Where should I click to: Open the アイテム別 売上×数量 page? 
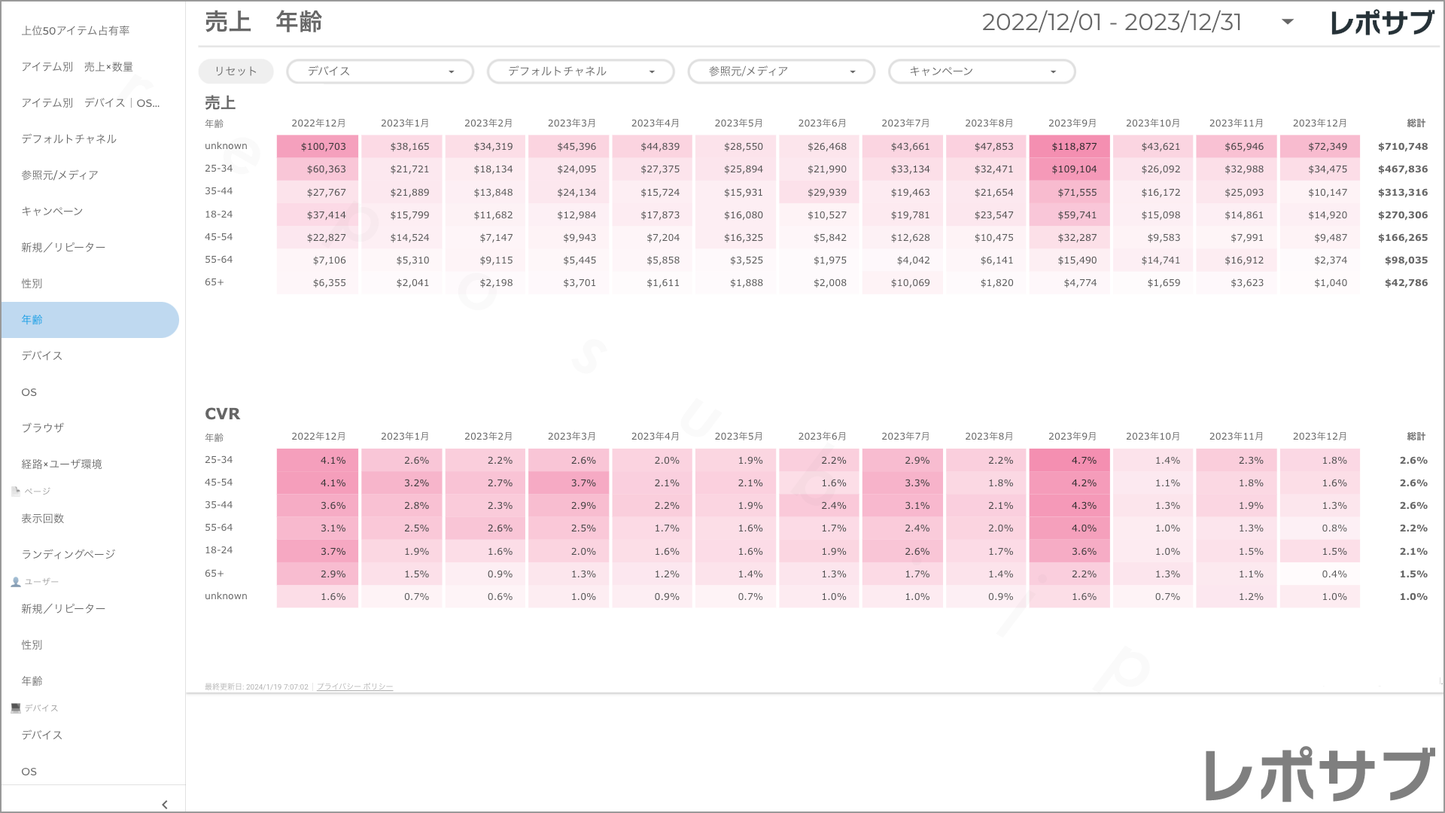[x=78, y=67]
